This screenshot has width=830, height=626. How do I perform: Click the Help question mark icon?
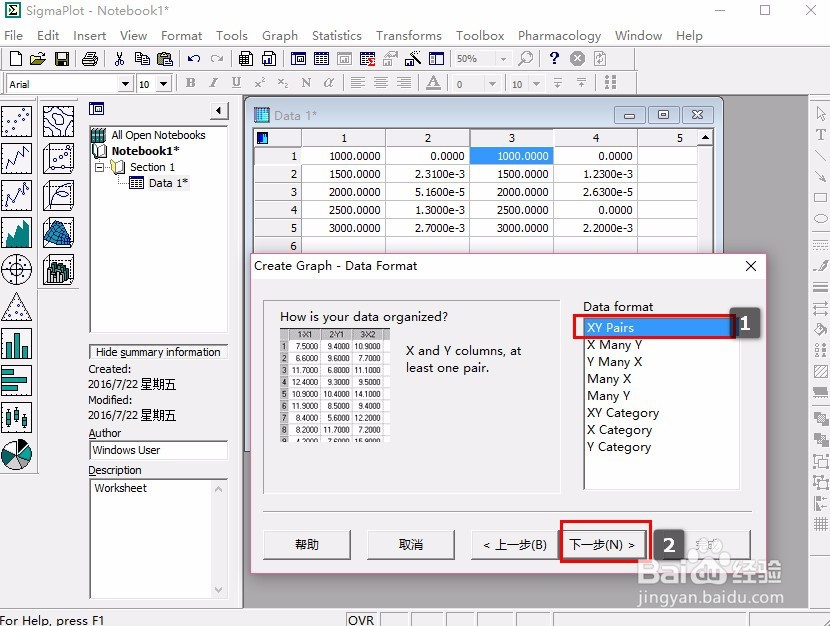(554, 58)
